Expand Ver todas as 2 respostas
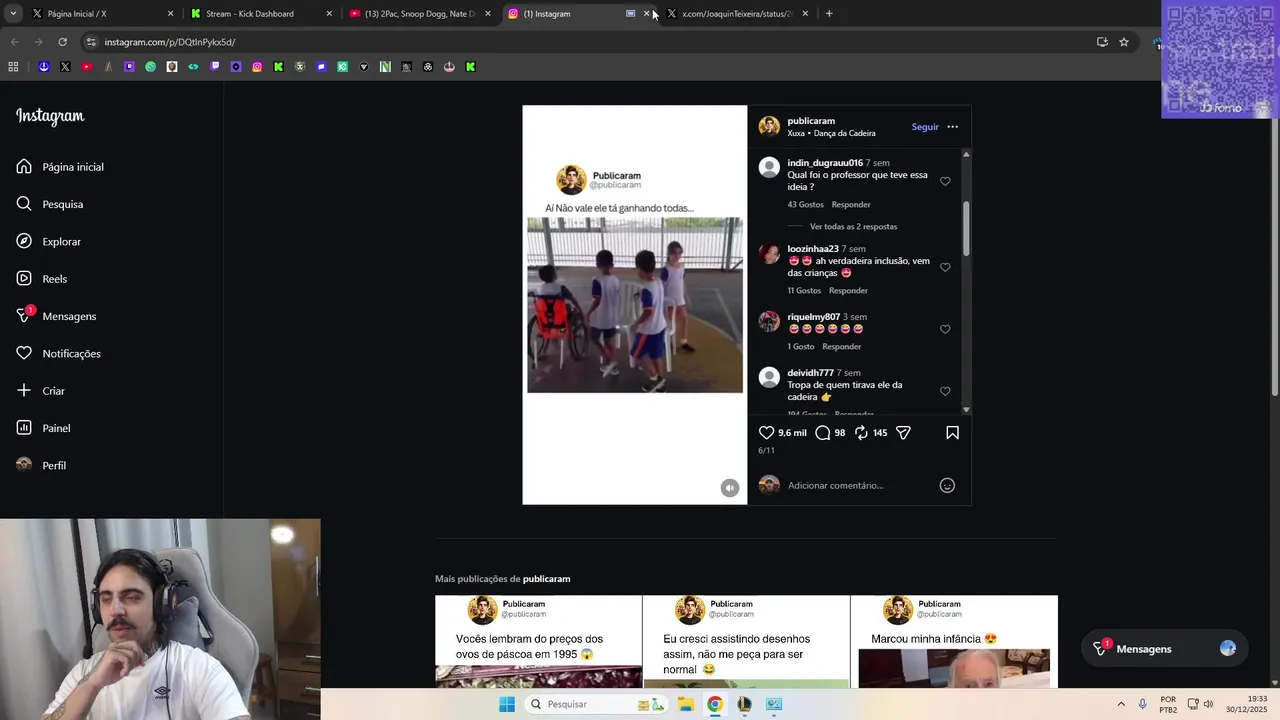Image resolution: width=1280 pixels, height=720 pixels. pos(853,227)
